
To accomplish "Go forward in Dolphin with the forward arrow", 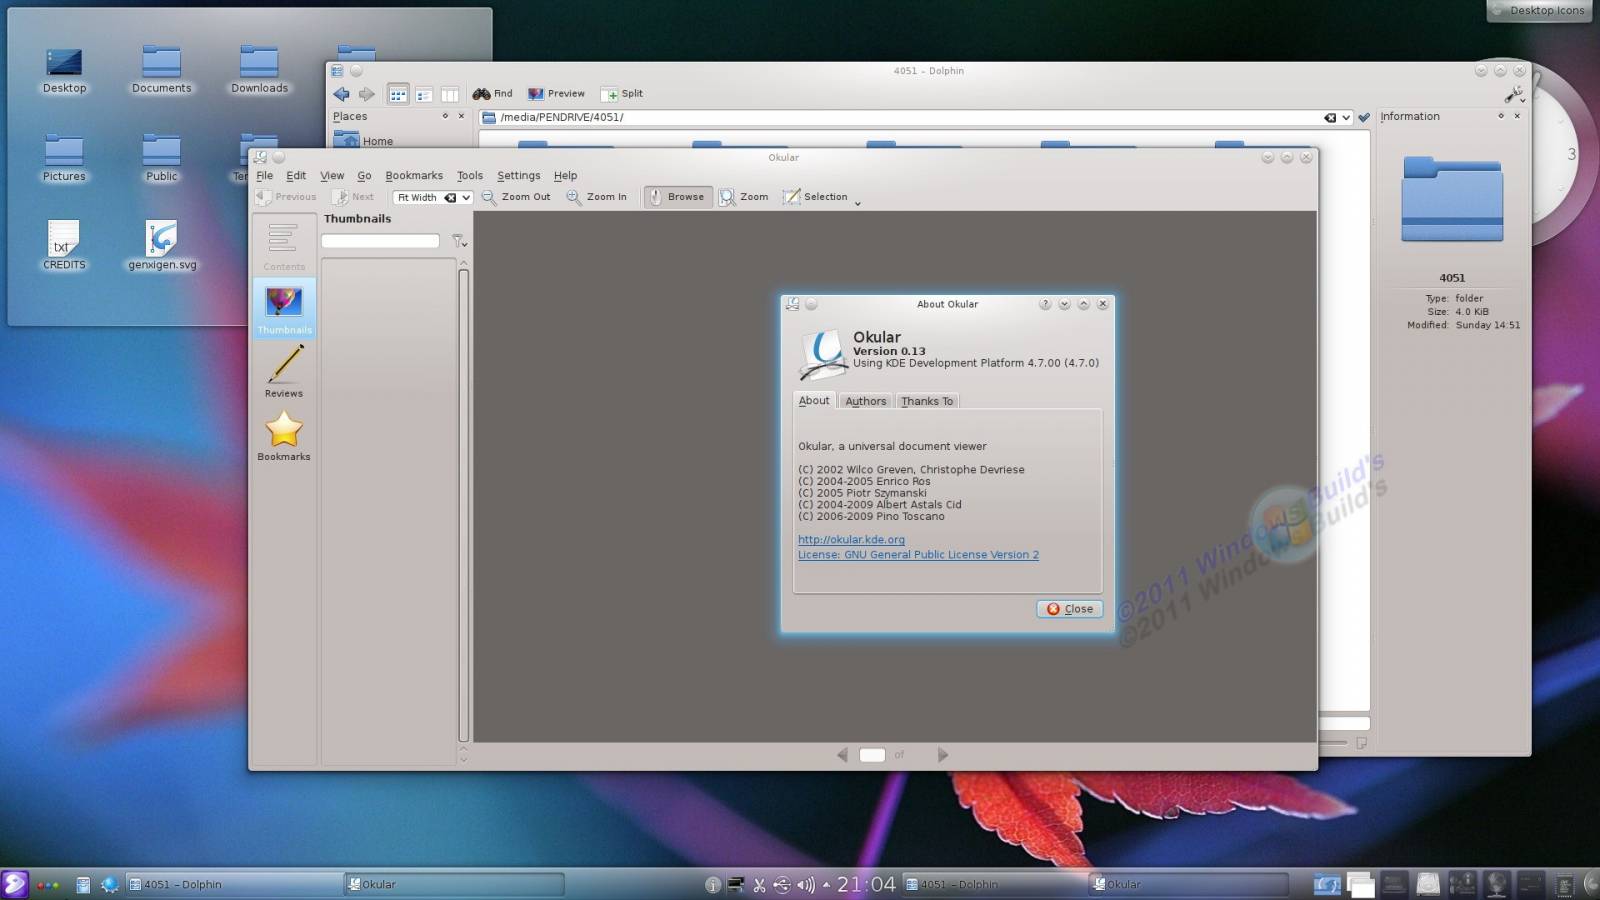I will [366, 94].
